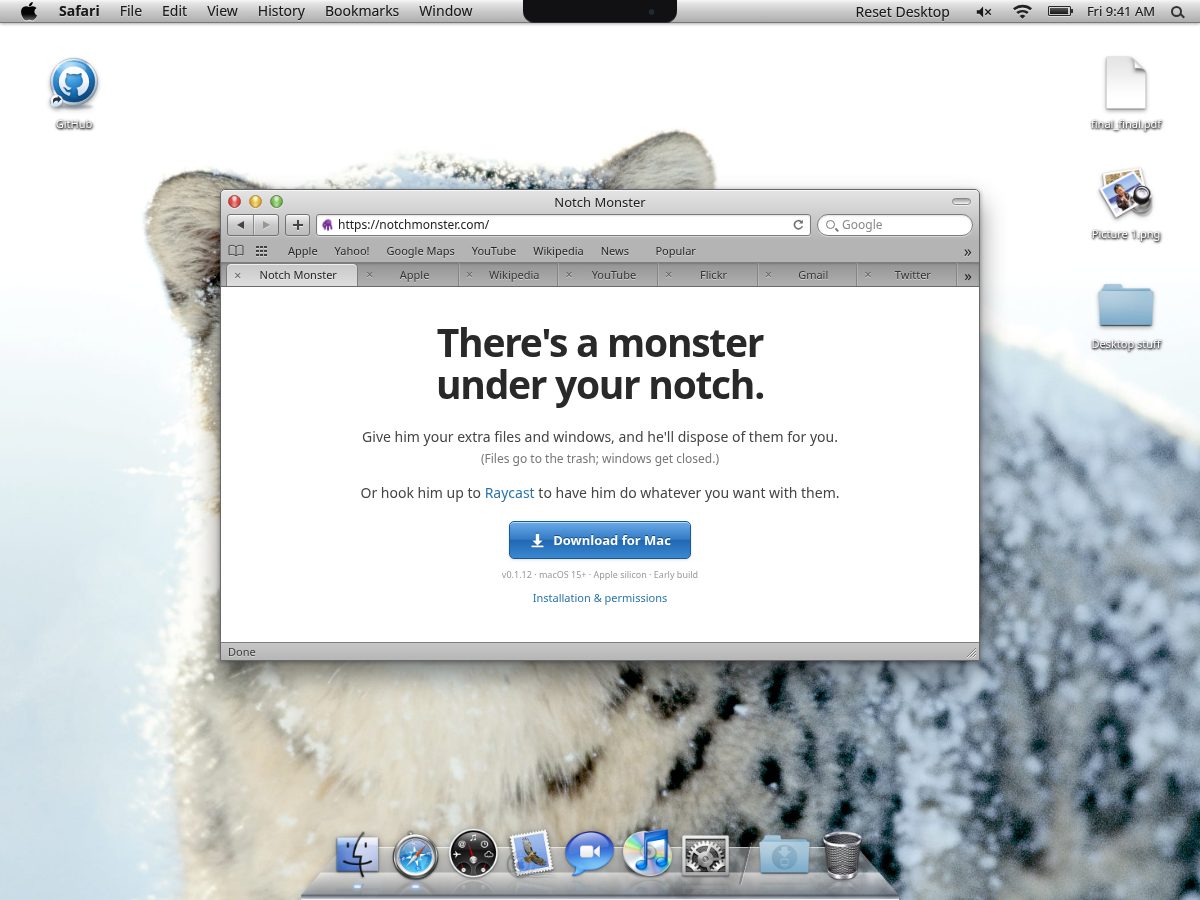The image size is (1200, 900).
Task: Click the Download for Mac button
Action: click(600, 540)
